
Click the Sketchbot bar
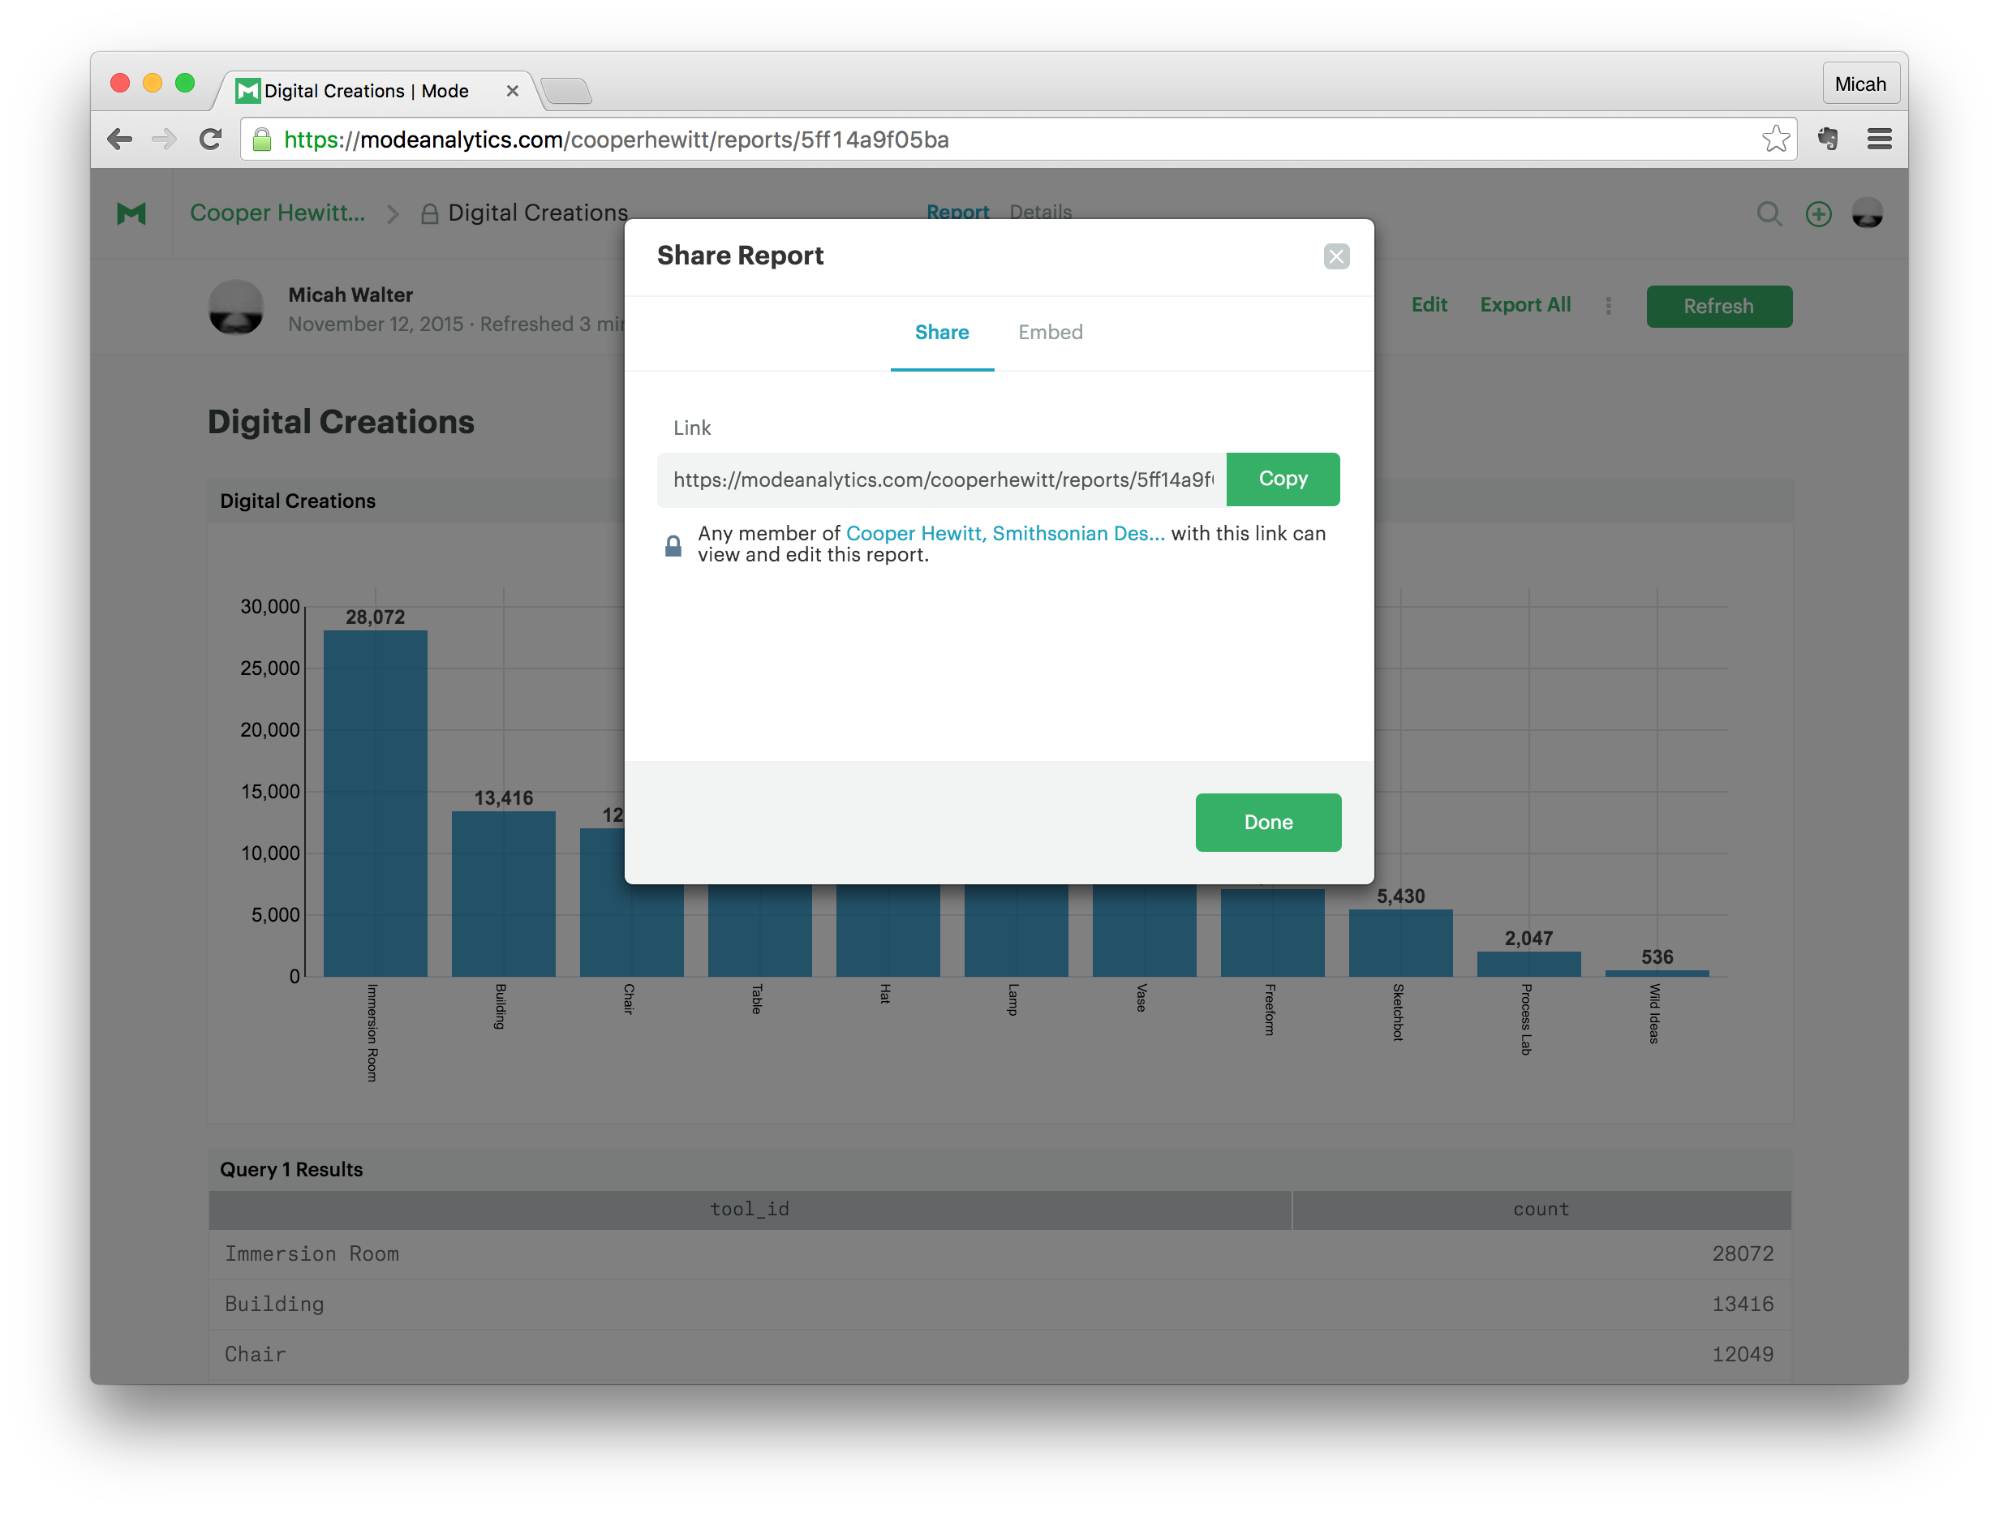[1400, 943]
